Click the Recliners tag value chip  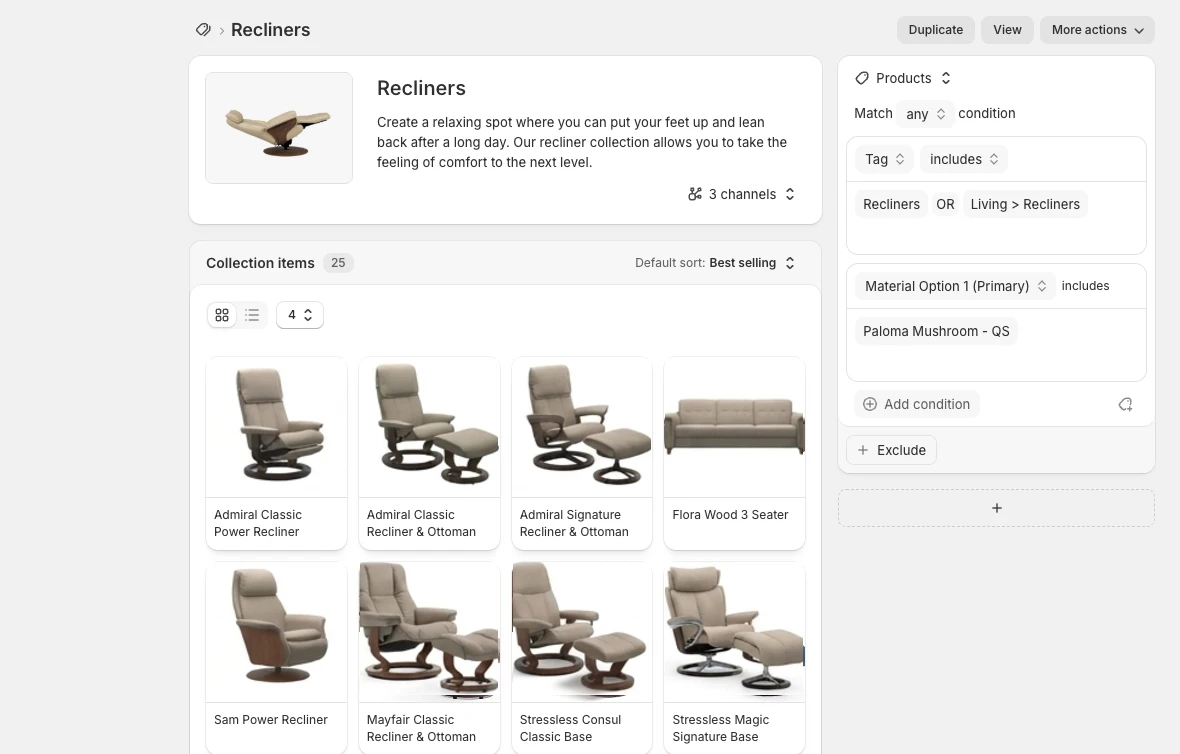pyautogui.click(x=891, y=204)
